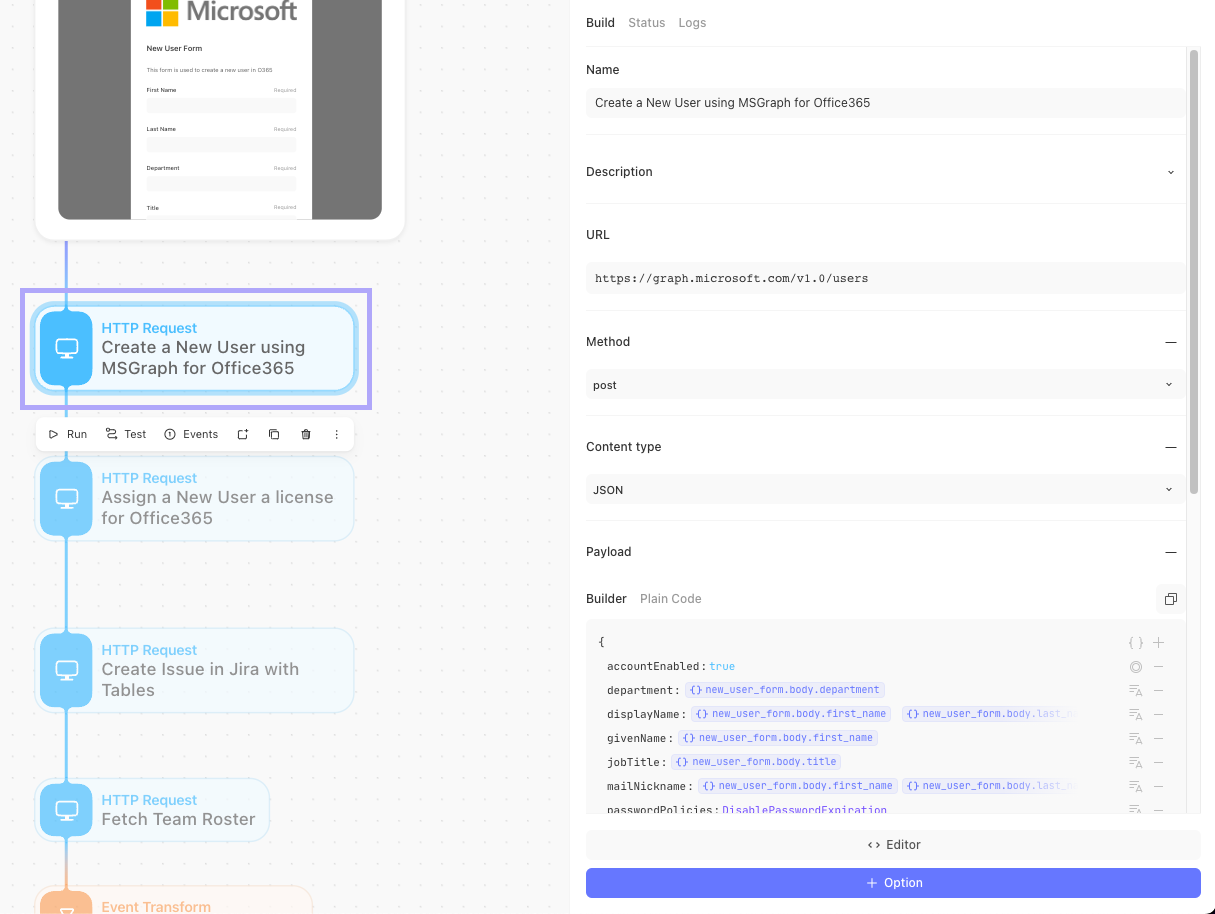The width and height of the screenshot is (1215, 914).
Task: Click the givenName first_name variable chip
Action: click(x=778, y=738)
